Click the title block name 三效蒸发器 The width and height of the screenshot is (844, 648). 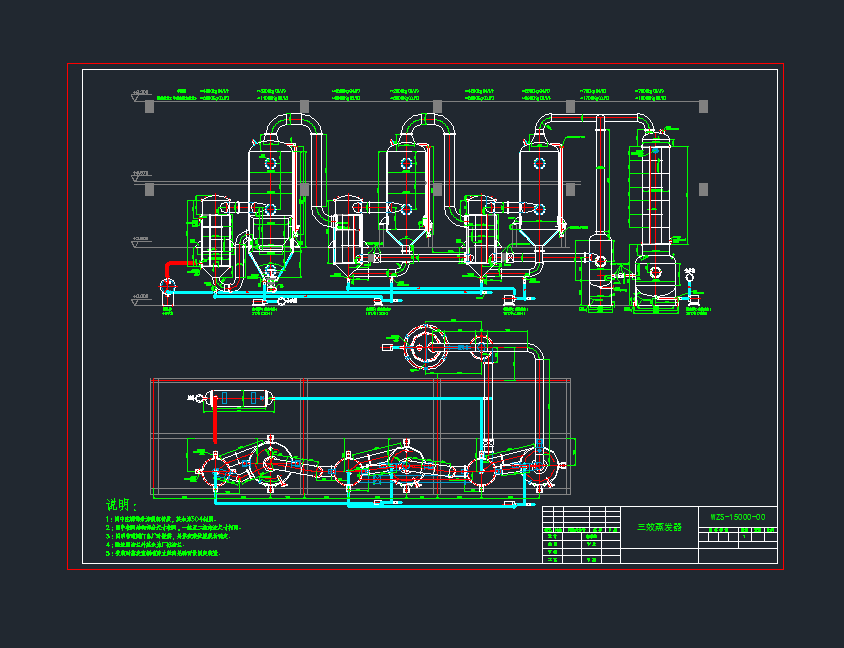pyautogui.click(x=659, y=526)
